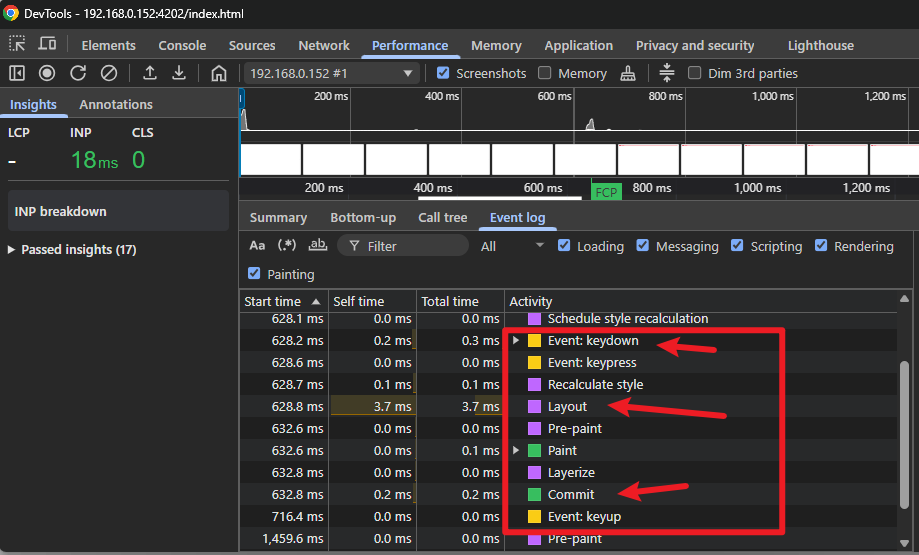Click the show shortcuts/track config icon

click(666, 73)
